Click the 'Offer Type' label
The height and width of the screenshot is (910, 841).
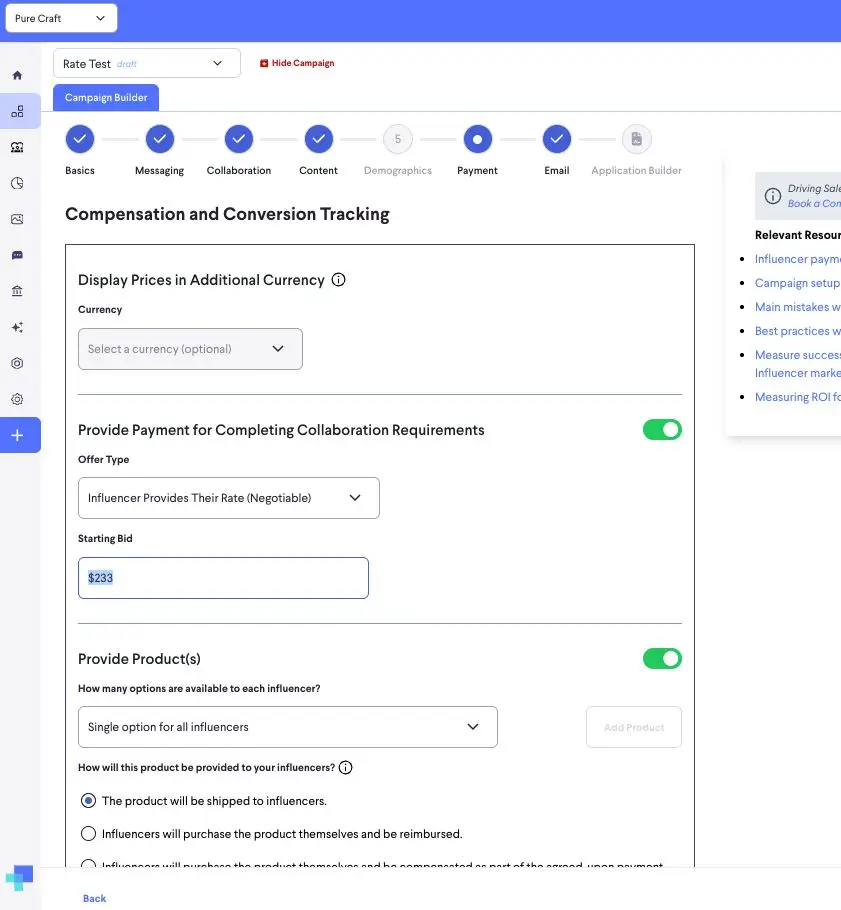pos(104,460)
